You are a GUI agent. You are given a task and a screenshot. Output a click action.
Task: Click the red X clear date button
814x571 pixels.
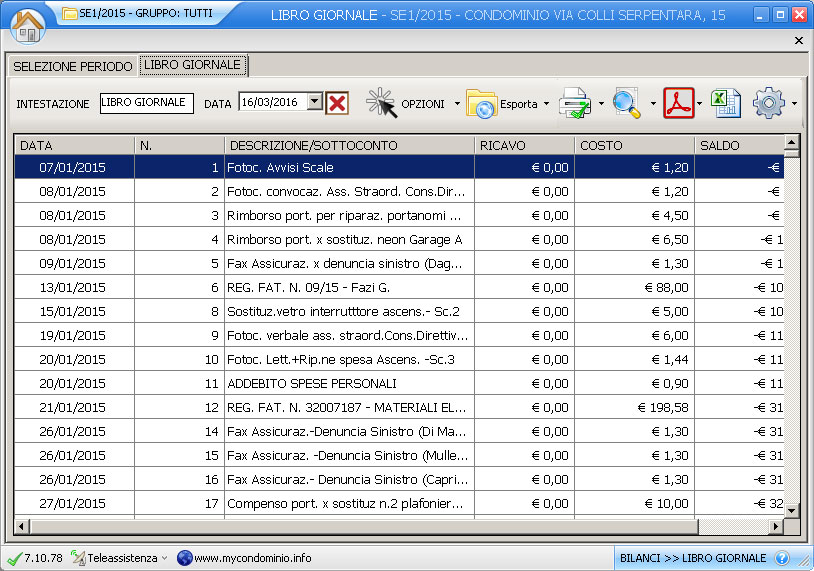click(x=337, y=103)
